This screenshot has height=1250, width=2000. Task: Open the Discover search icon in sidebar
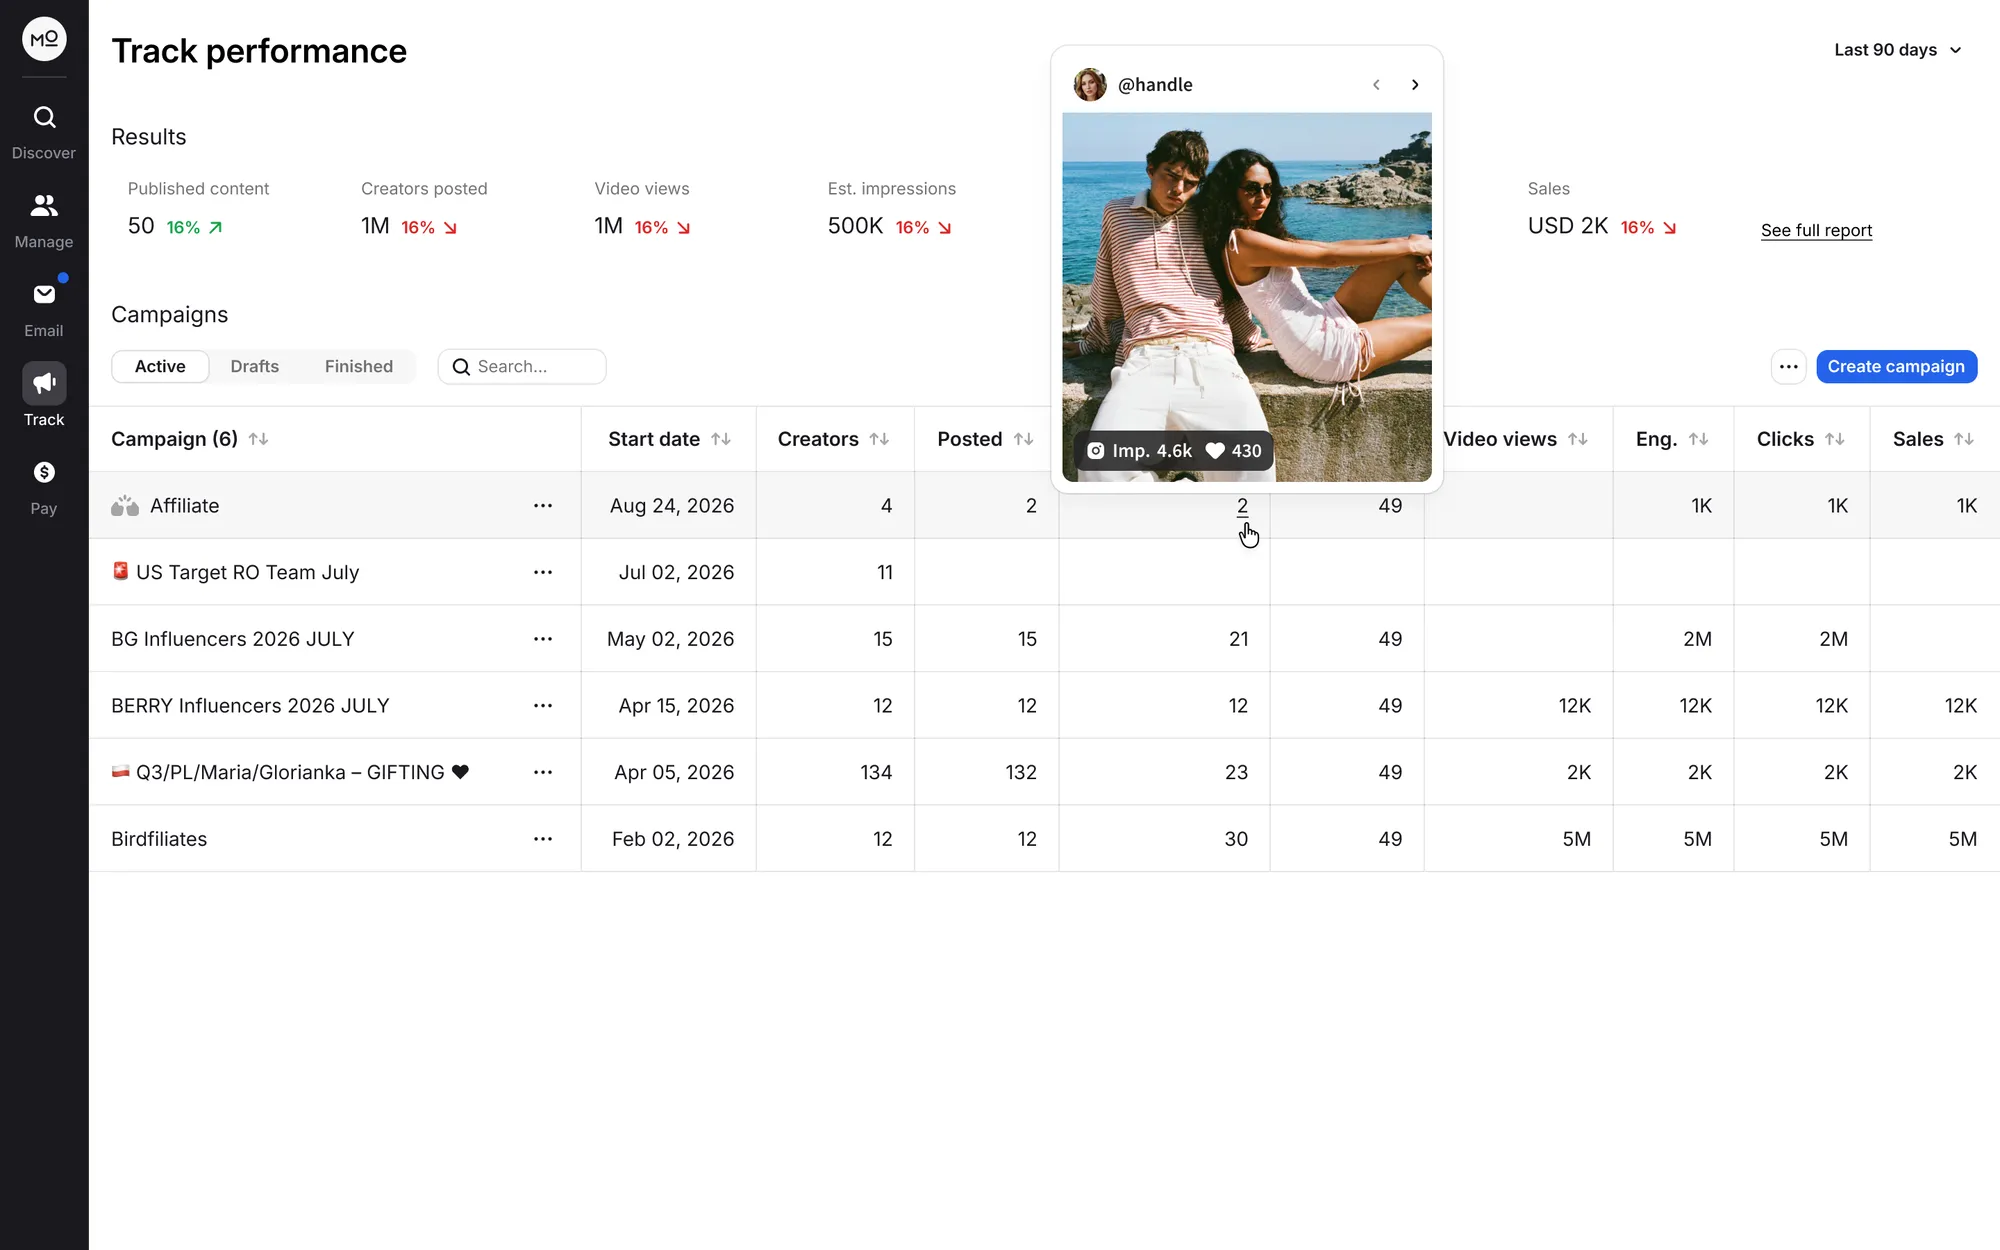pyautogui.click(x=44, y=118)
